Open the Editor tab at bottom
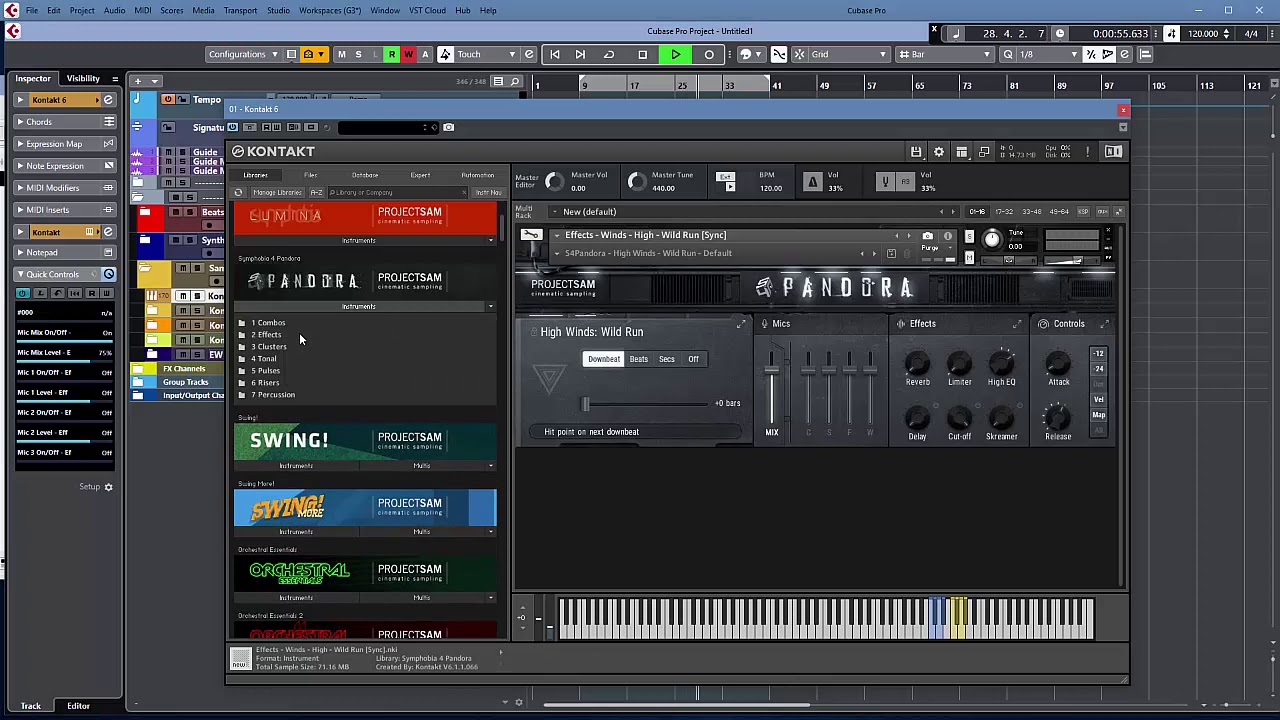This screenshot has width=1280, height=720. (78, 706)
